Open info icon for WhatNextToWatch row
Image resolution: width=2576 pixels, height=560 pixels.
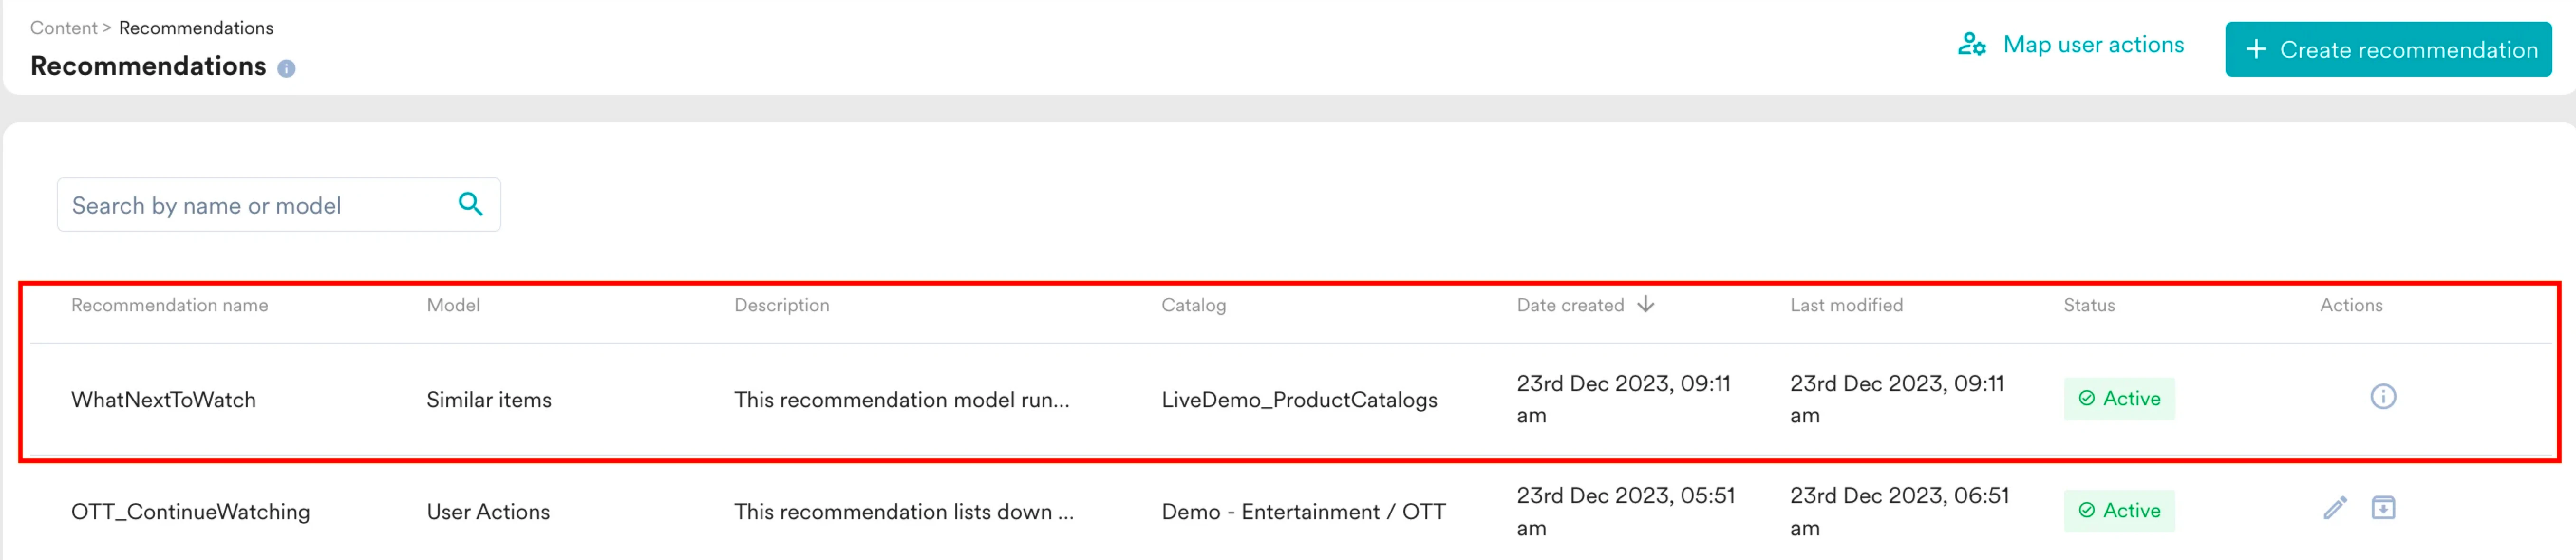tap(2382, 397)
